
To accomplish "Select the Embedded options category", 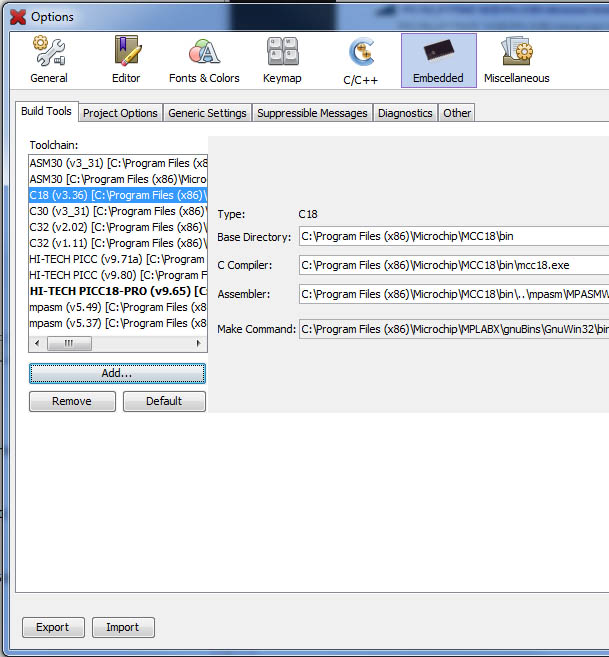I will point(438,60).
